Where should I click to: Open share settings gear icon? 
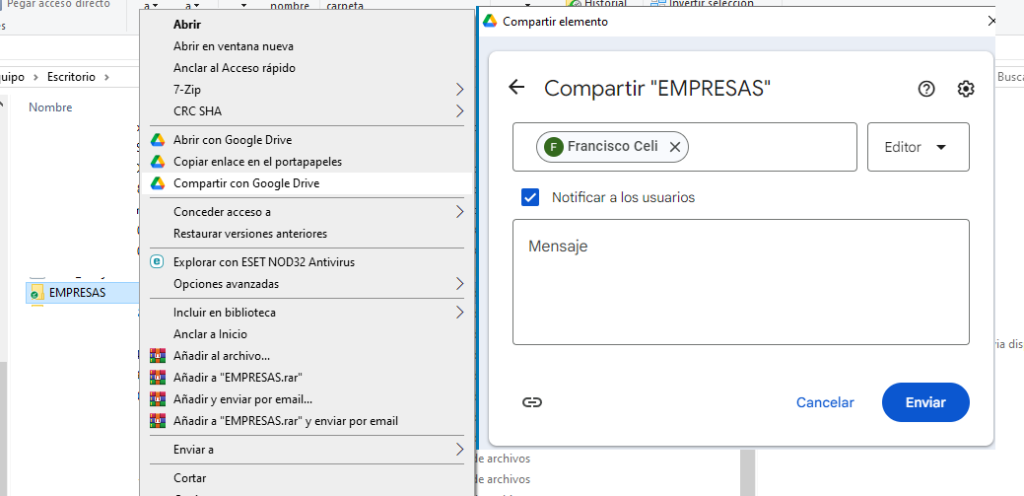click(x=965, y=89)
